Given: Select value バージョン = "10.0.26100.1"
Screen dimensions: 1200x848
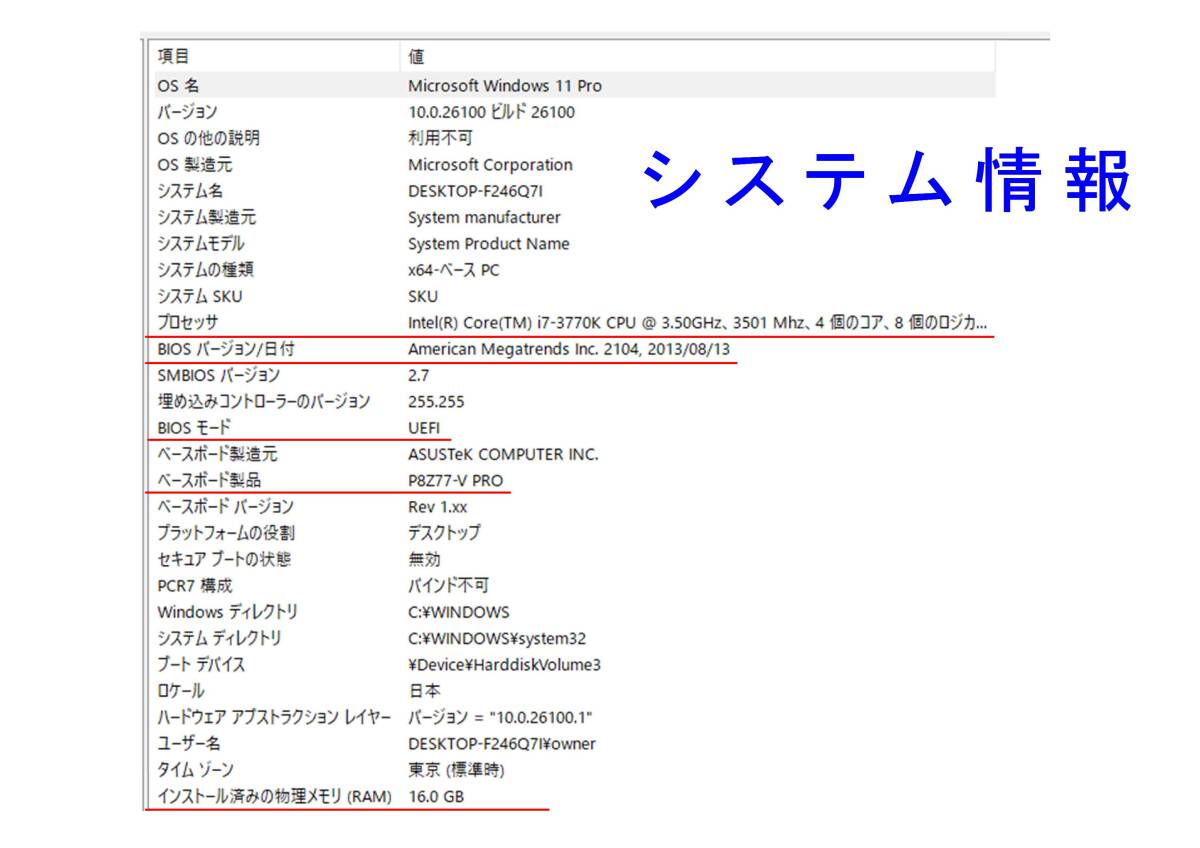Looking at the screenshot, I should tap(500, 717).
